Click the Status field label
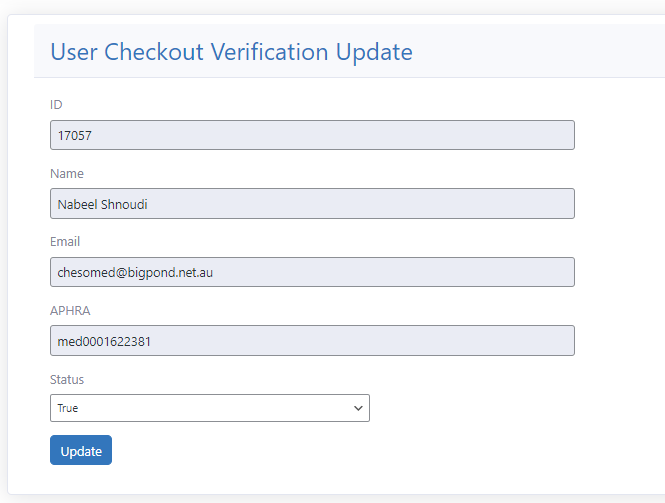Screen dimensions: 665x503 (x=67, y=380)
